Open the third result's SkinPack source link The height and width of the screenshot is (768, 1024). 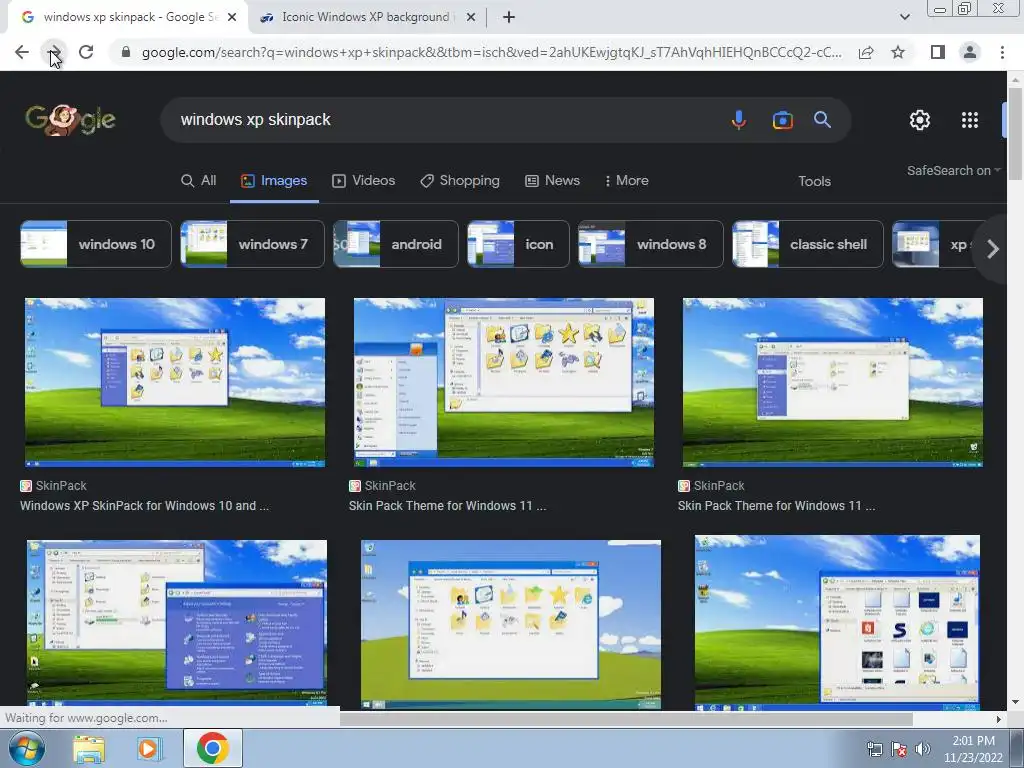(x=711, y=486)
